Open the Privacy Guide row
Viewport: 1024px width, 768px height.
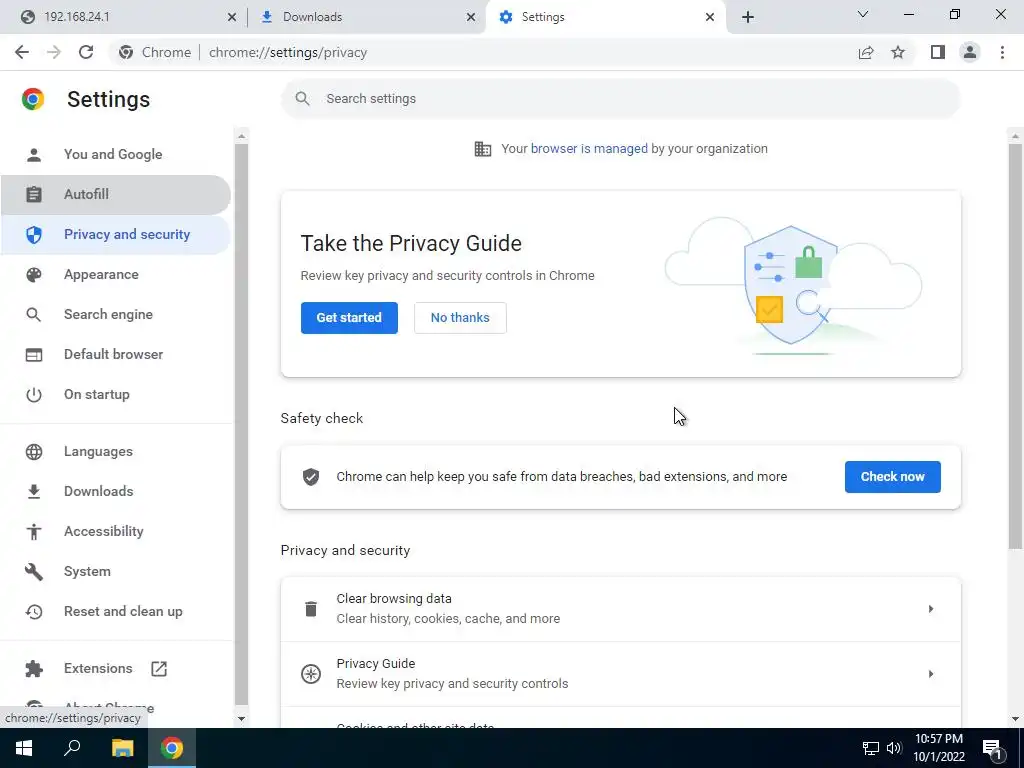coord(620,674)
